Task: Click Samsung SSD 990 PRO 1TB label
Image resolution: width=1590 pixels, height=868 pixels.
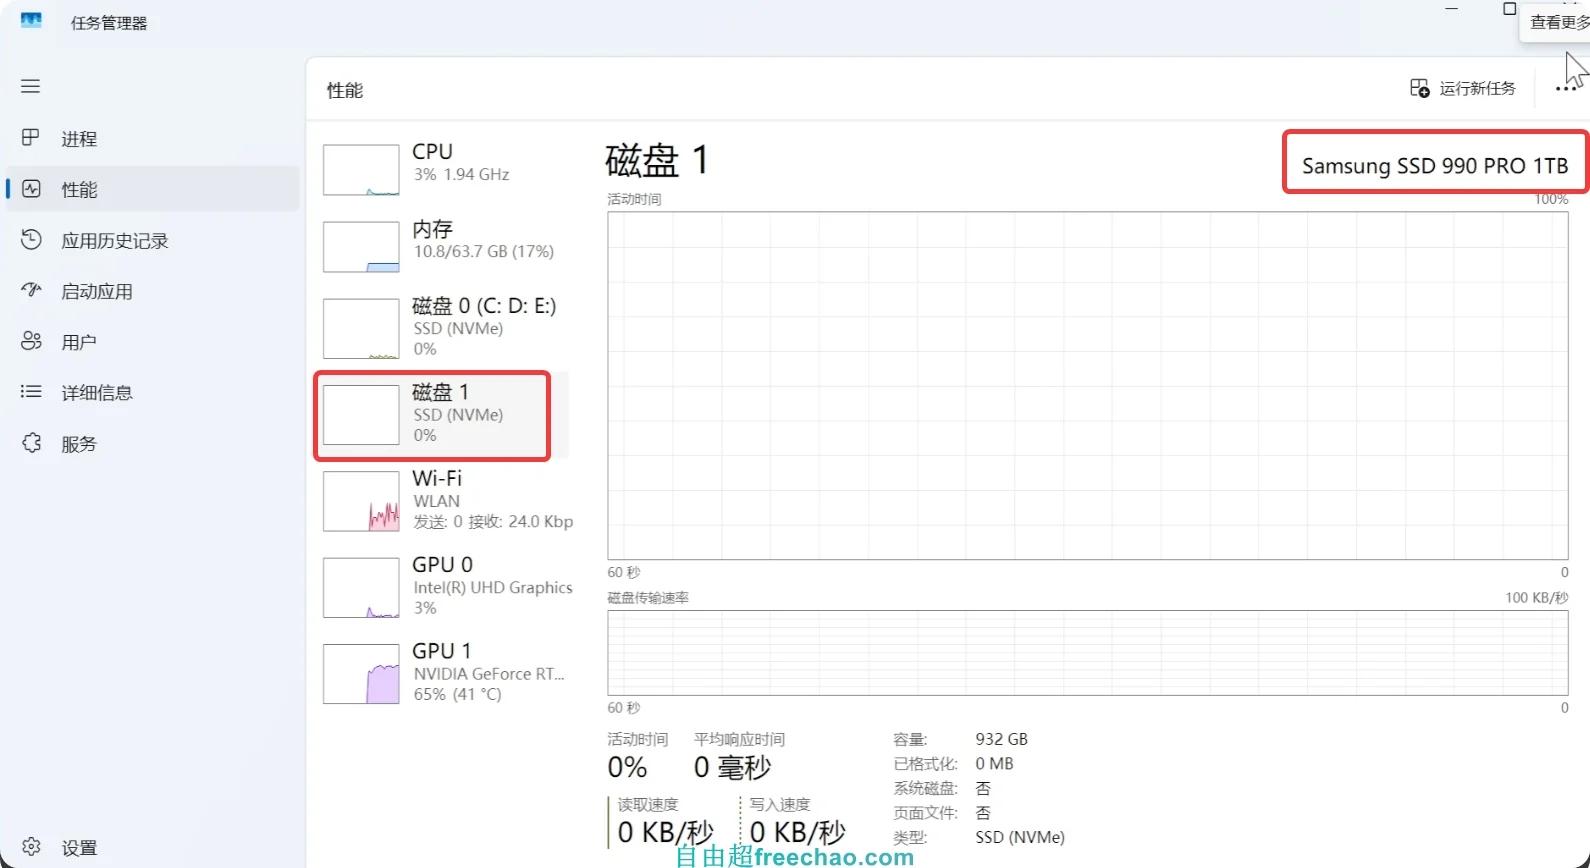Action: click(x=1435, y=166)
